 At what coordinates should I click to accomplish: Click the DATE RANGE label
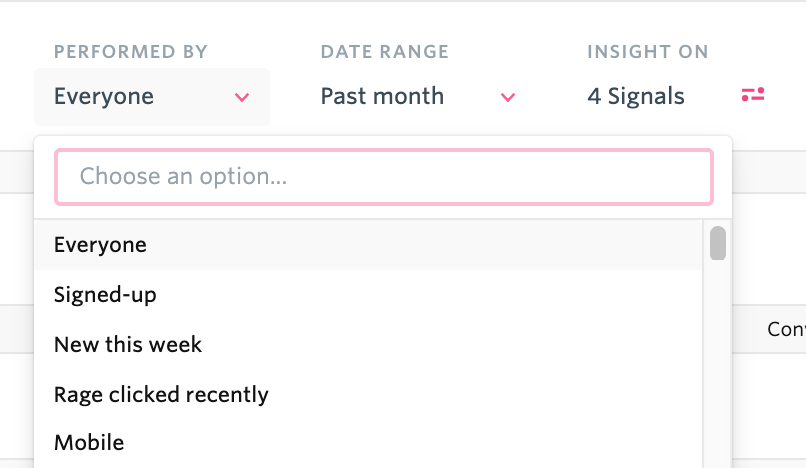coord(384,52)
